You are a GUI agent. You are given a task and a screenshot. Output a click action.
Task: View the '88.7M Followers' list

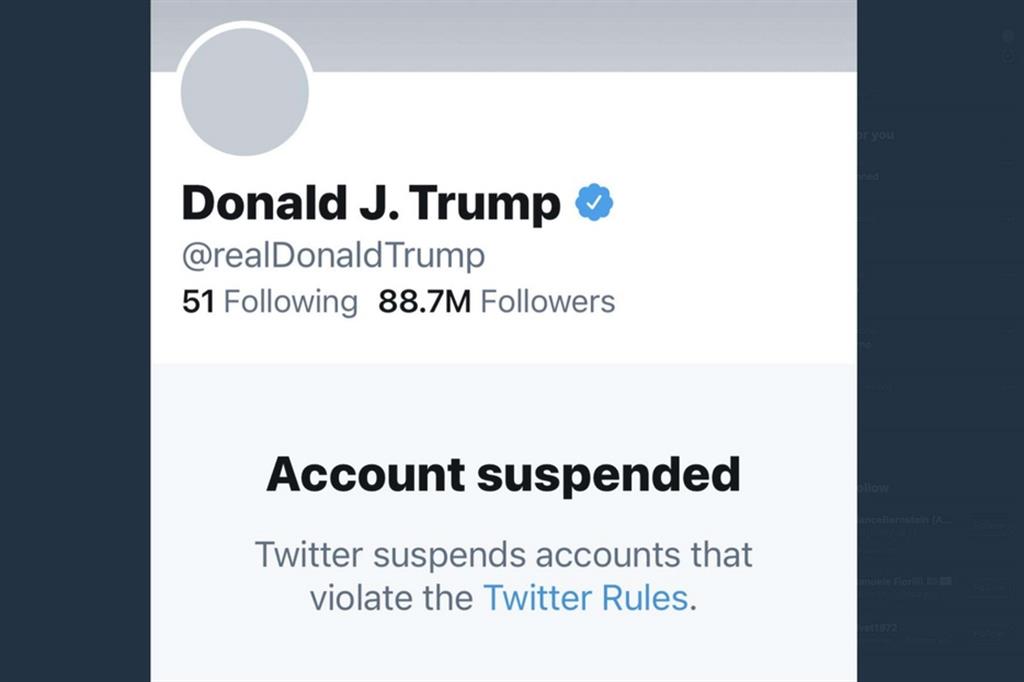point(496,302)
